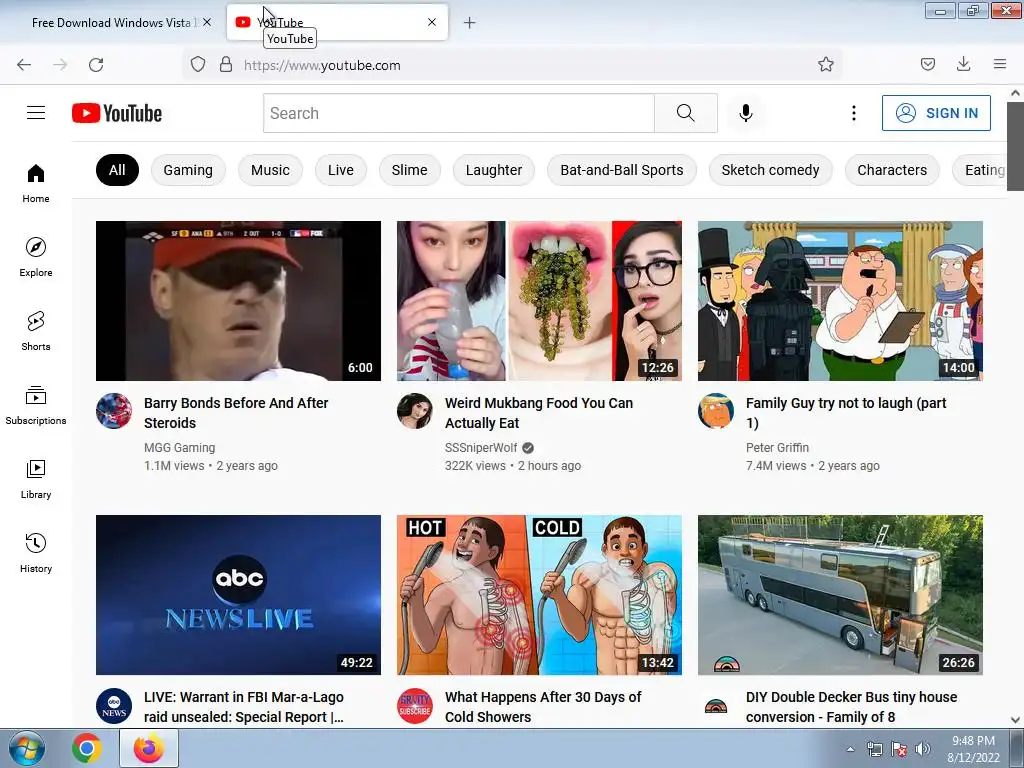Open the Windows Start menu
Viewport: 1024px width, 768px height.
tap(27, 748)
